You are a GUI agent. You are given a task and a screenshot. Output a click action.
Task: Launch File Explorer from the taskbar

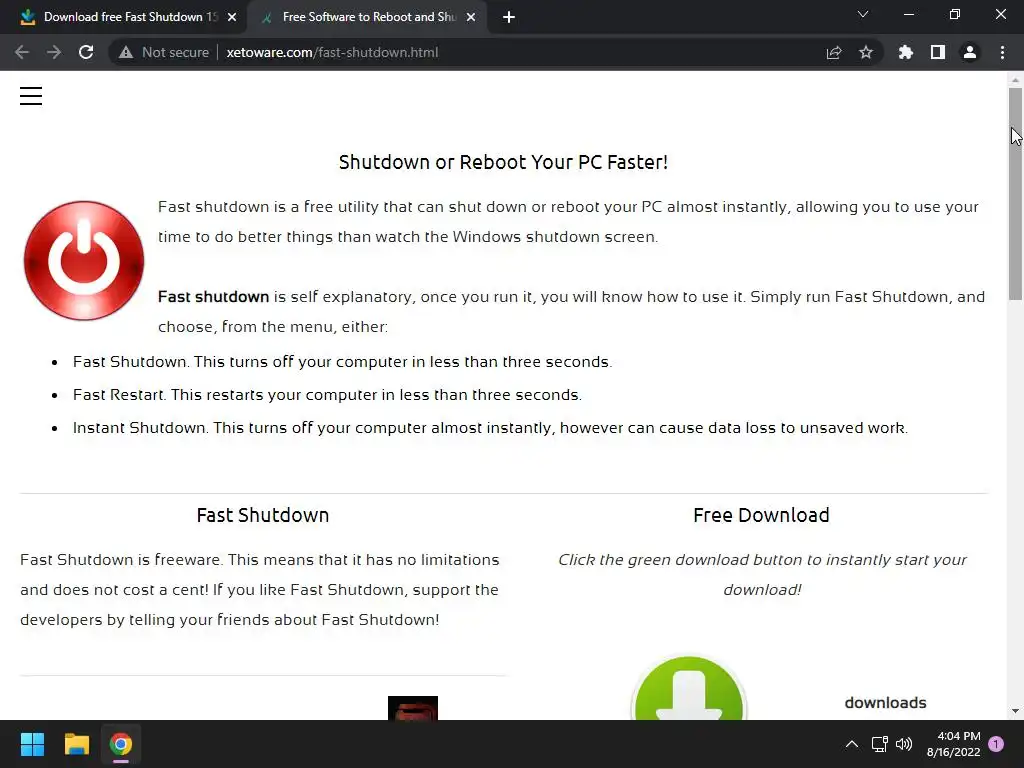pyautogui.click(x=76, y=744)
